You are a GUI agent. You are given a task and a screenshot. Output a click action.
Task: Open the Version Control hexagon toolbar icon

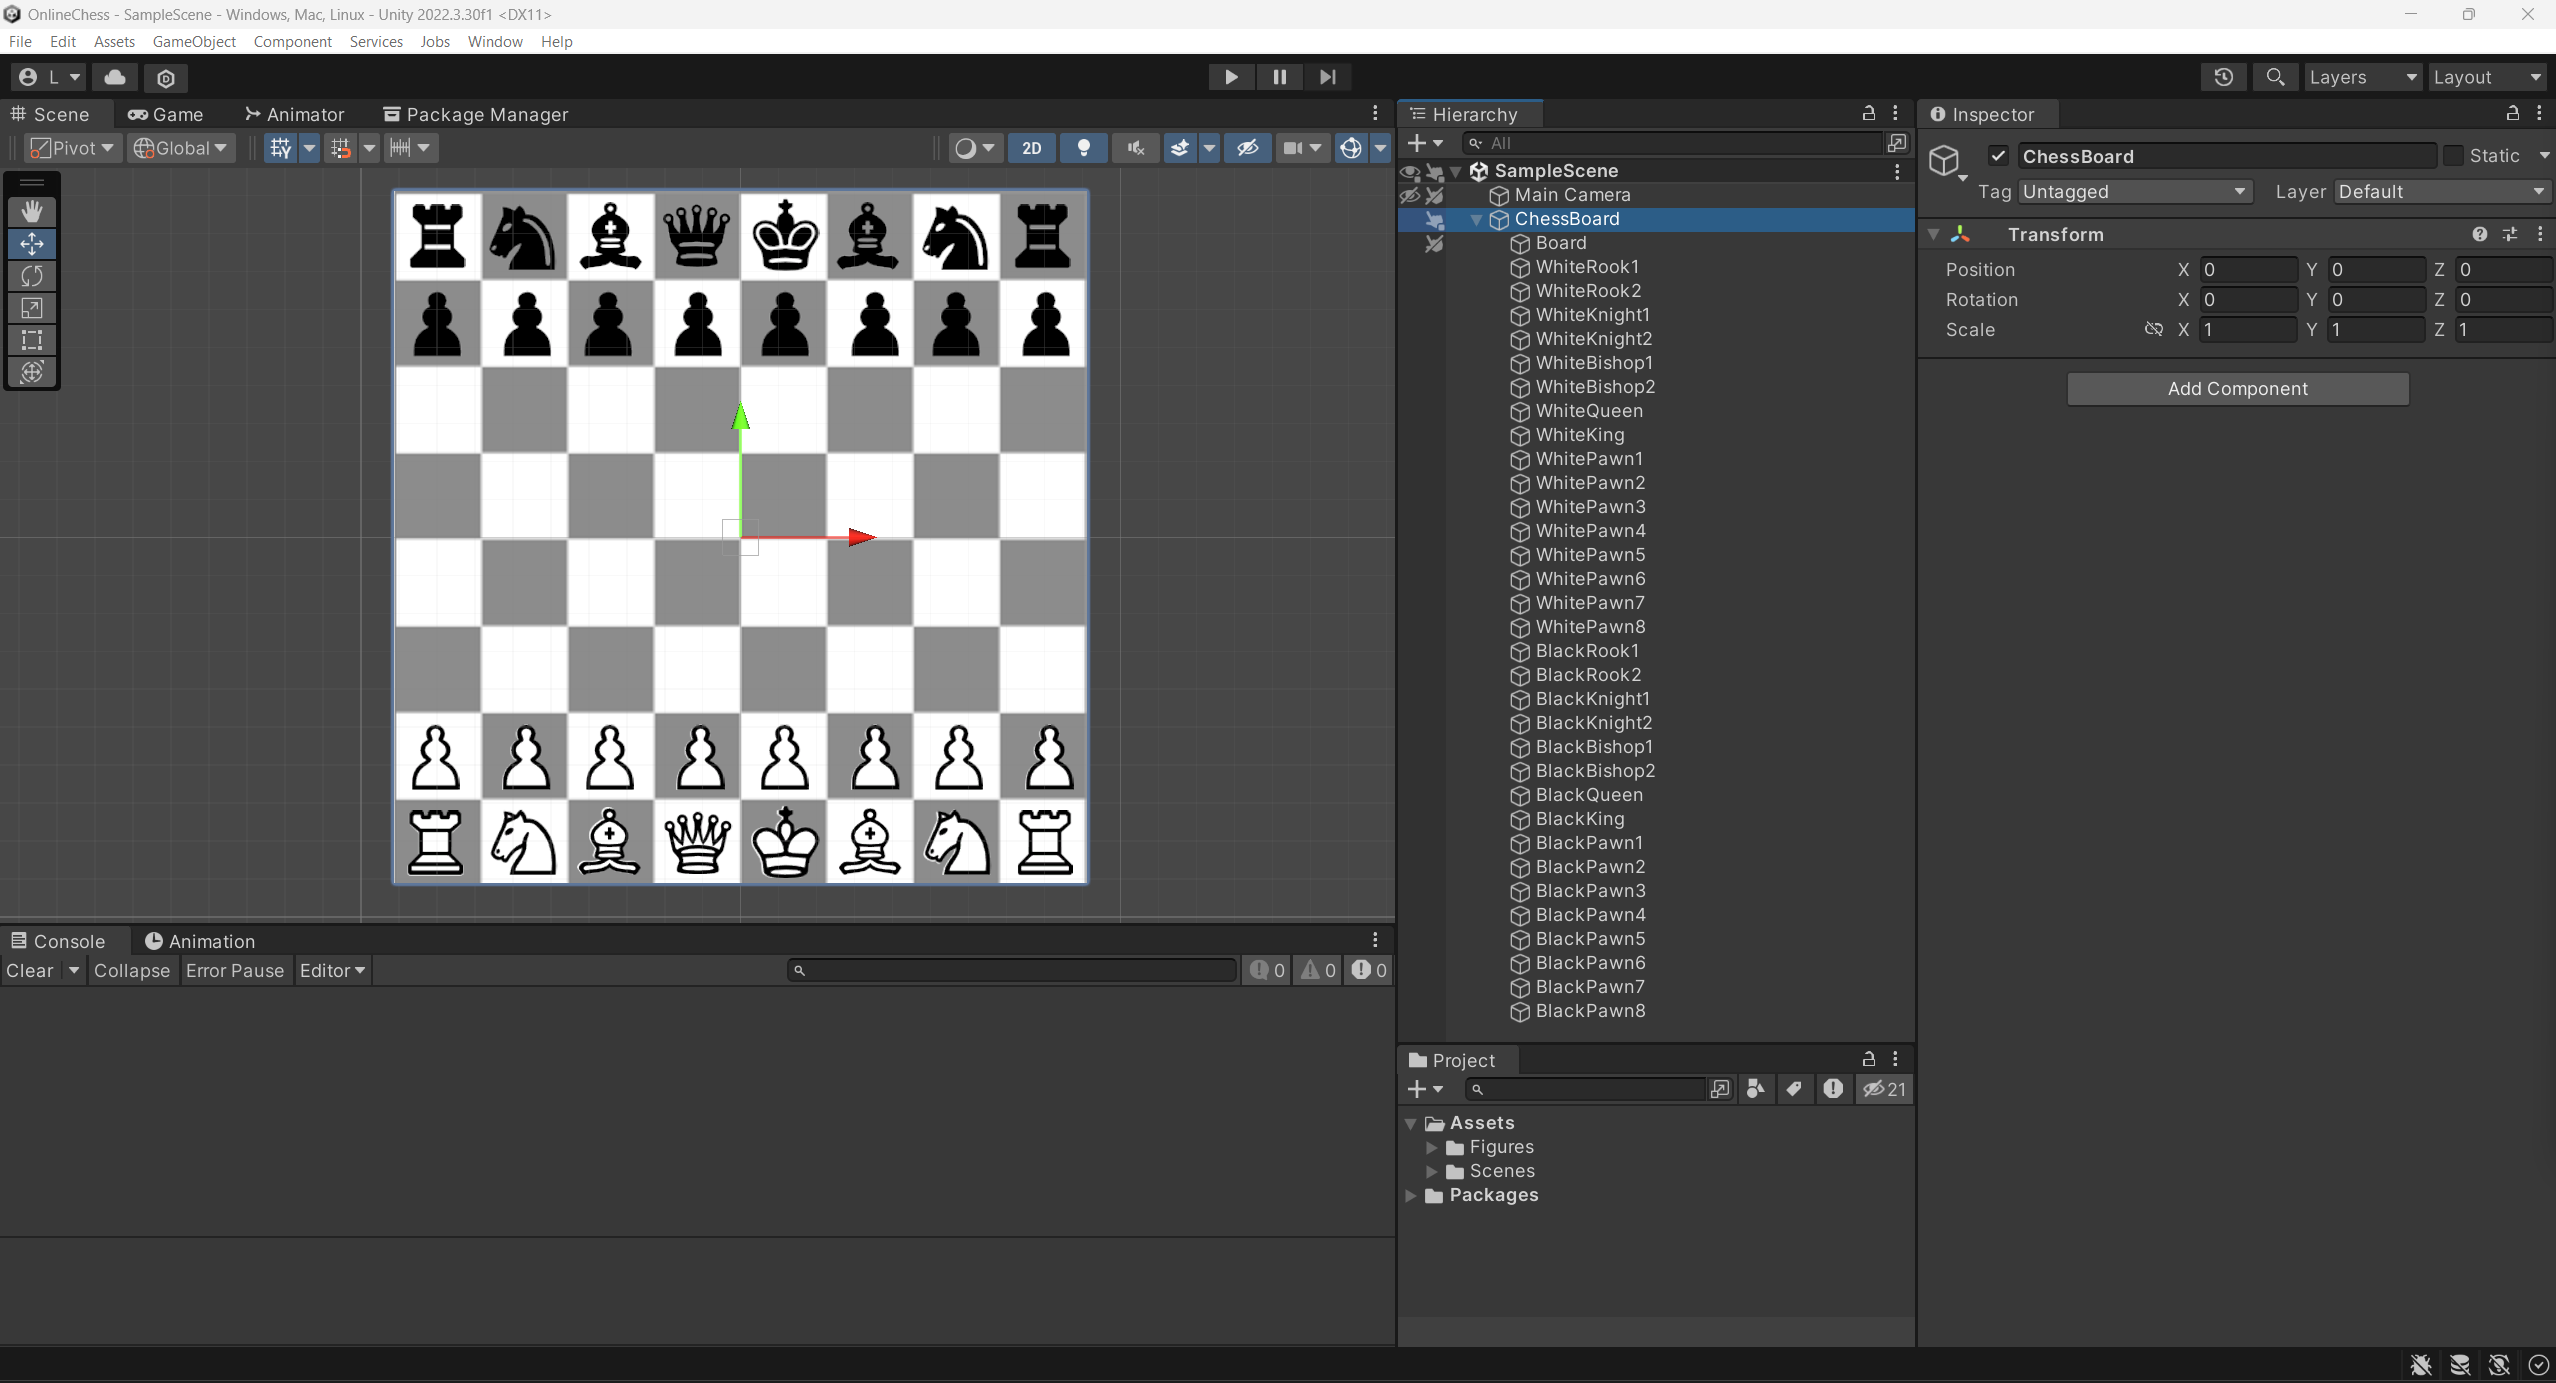coord(166,77)
